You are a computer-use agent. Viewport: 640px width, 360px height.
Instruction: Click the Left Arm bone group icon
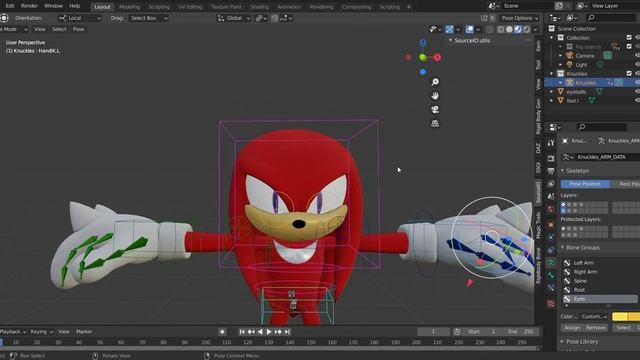pos(567,262)
